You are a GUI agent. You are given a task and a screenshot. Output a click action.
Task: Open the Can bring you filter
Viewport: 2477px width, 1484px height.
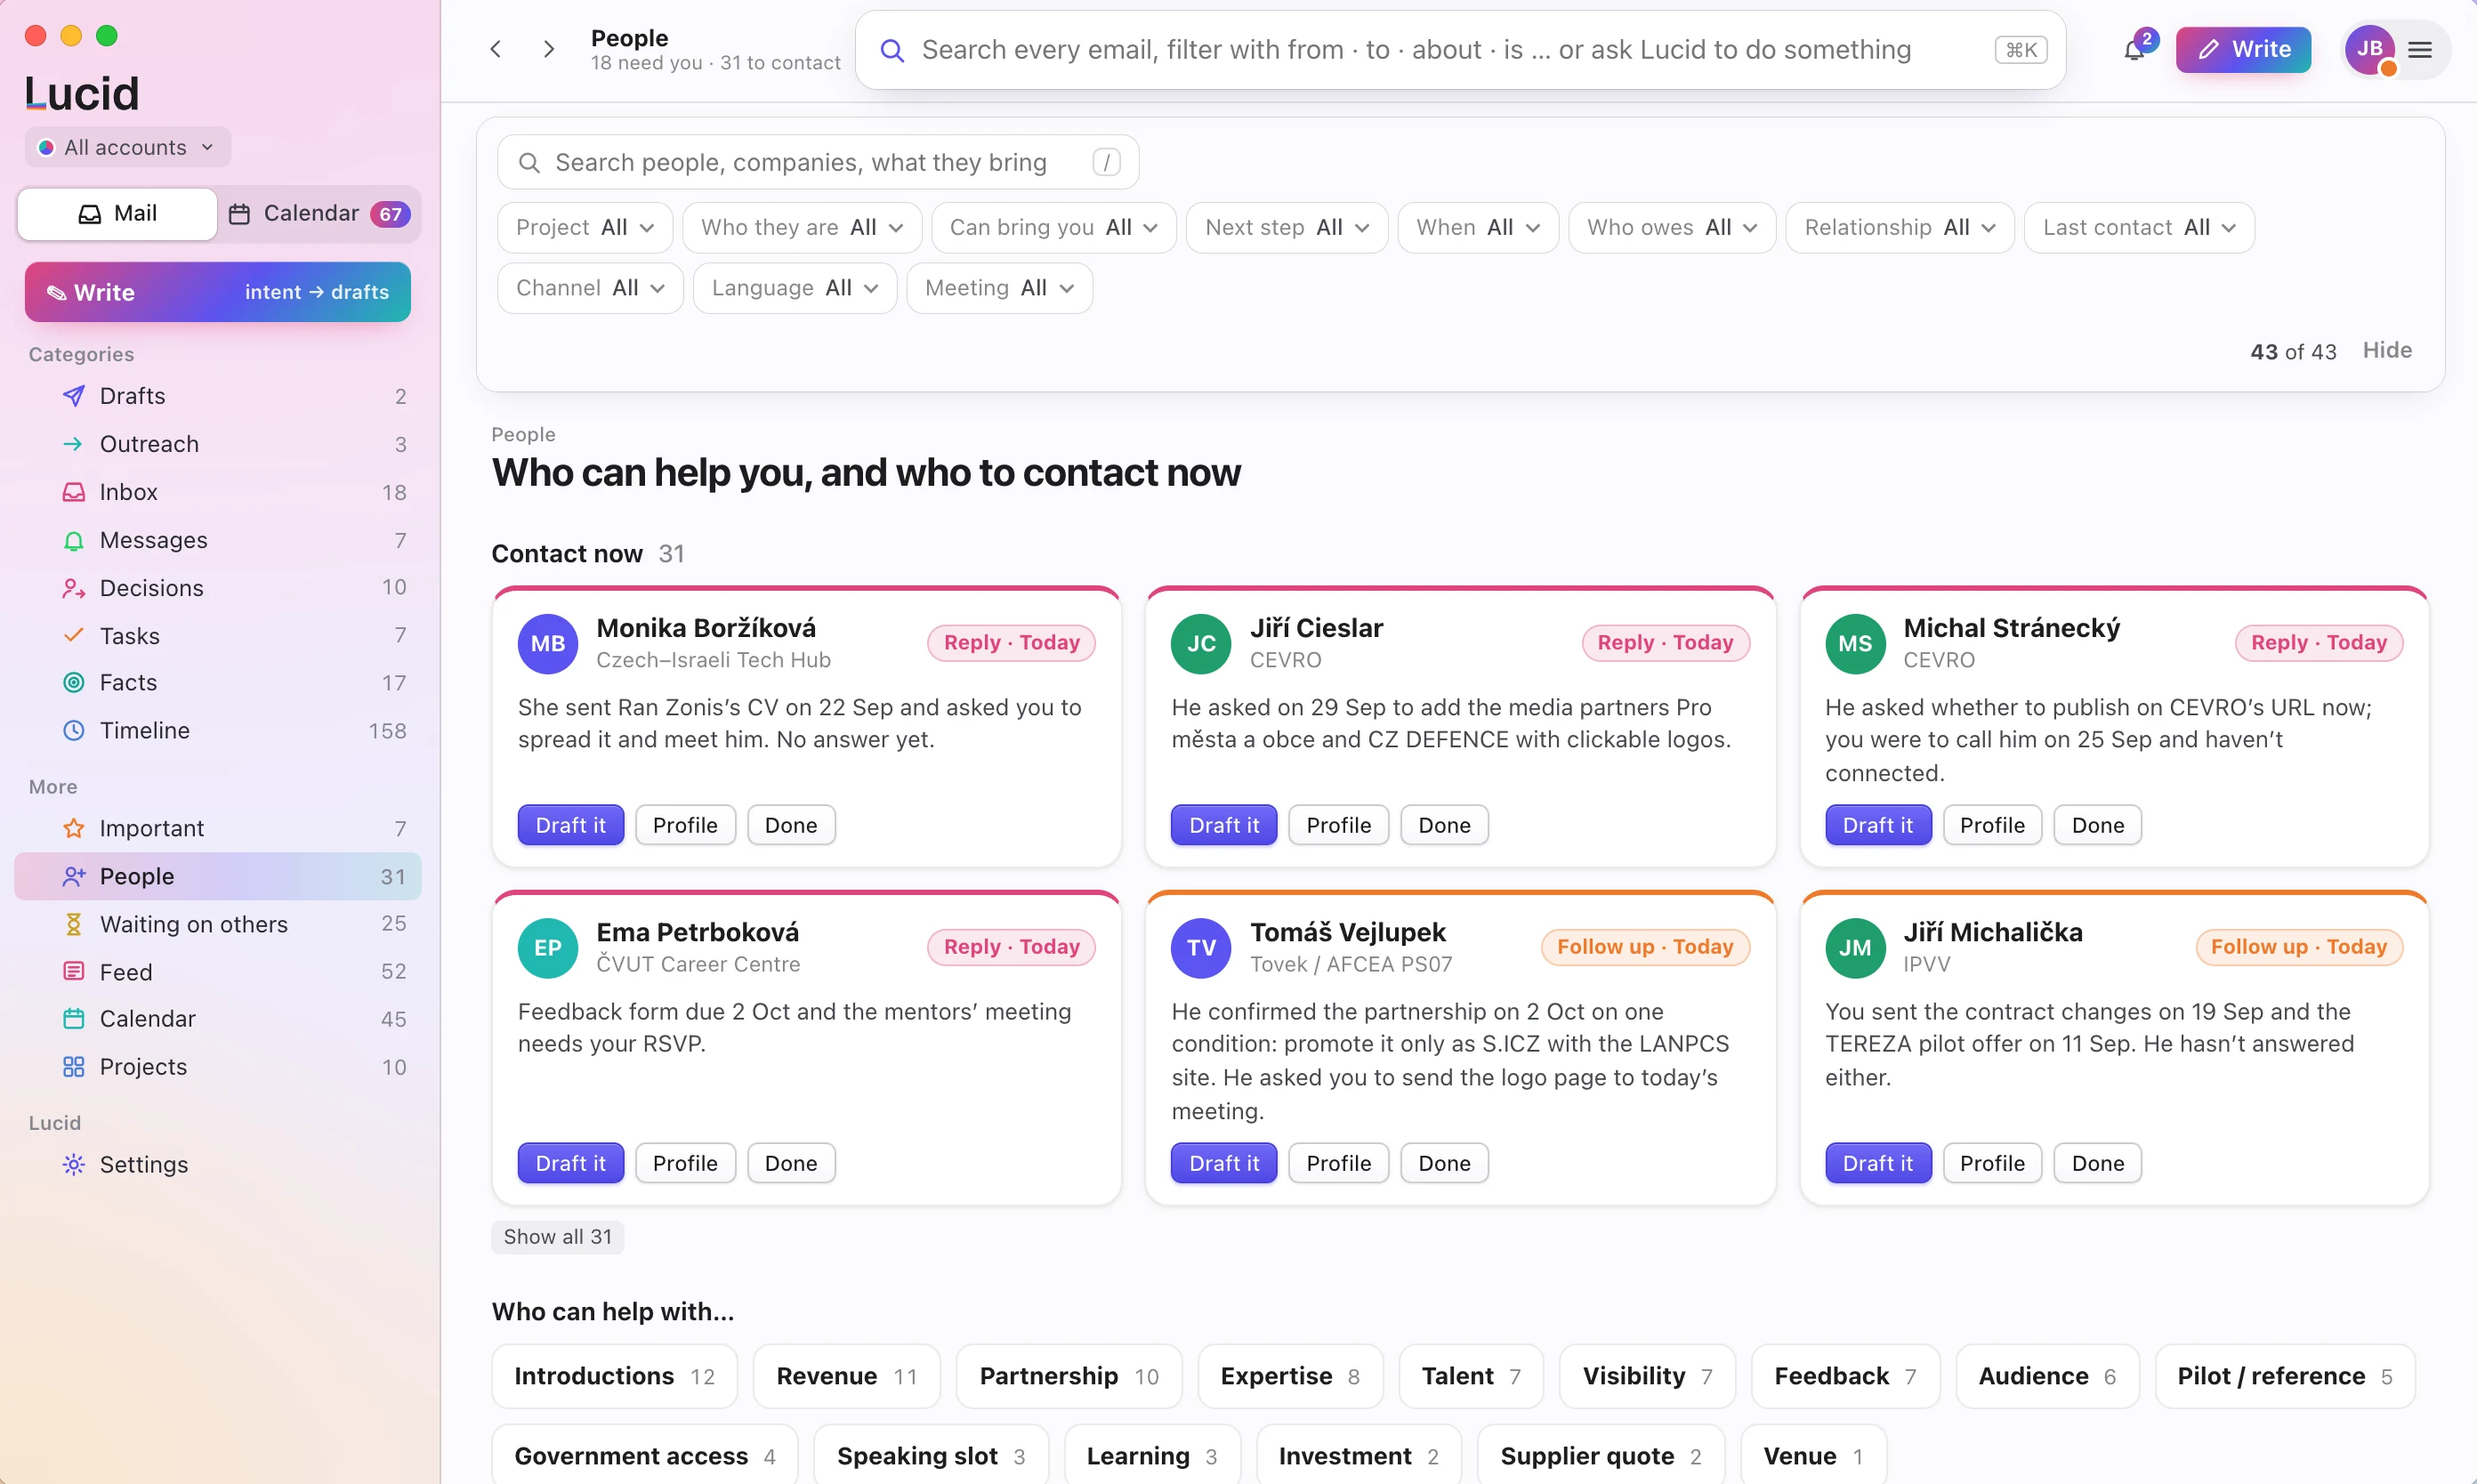(x=1053, y=228)
